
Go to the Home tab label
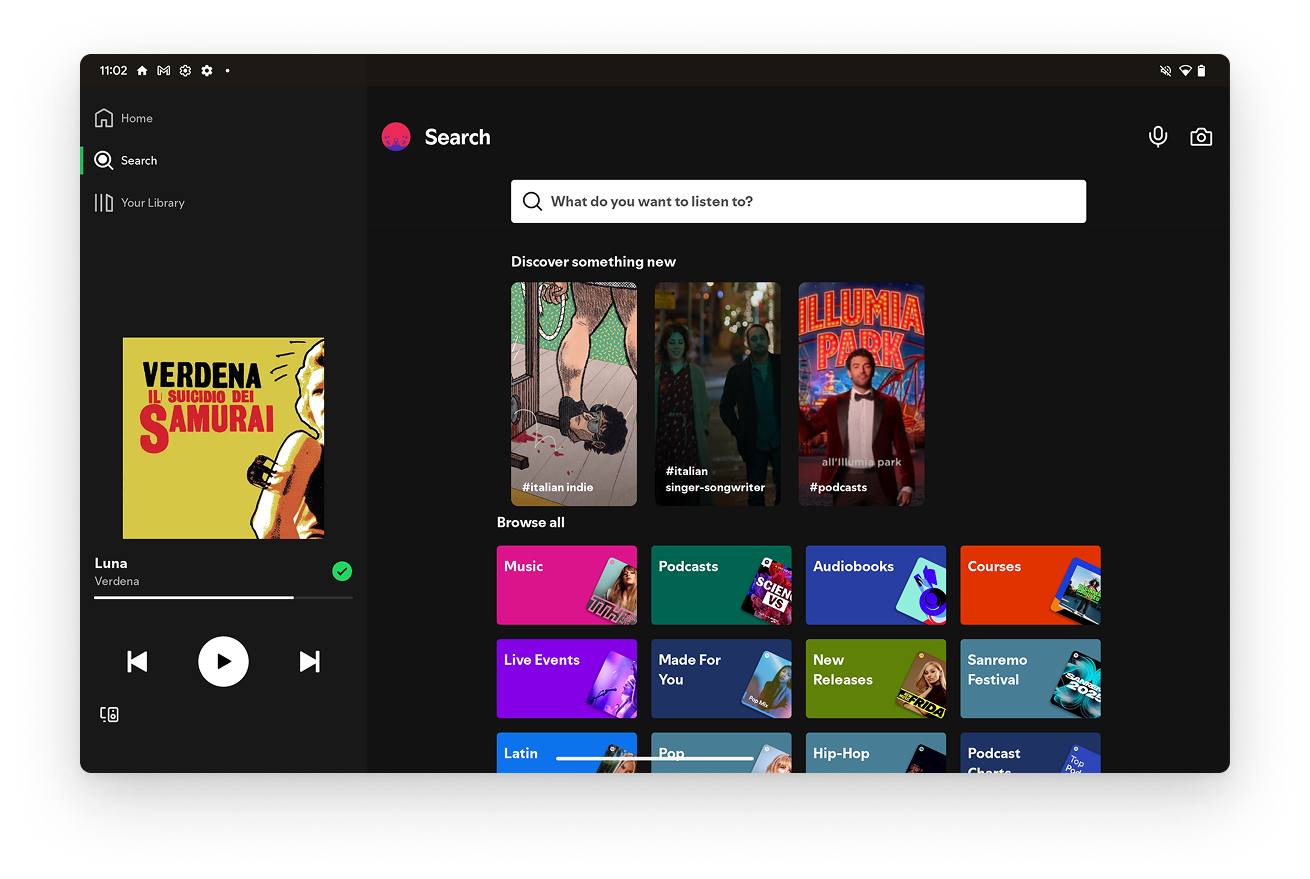(x=137, y=118)
